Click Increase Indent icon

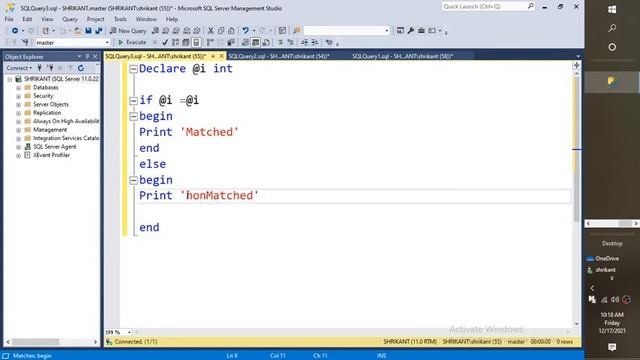(x=315, y=42)
